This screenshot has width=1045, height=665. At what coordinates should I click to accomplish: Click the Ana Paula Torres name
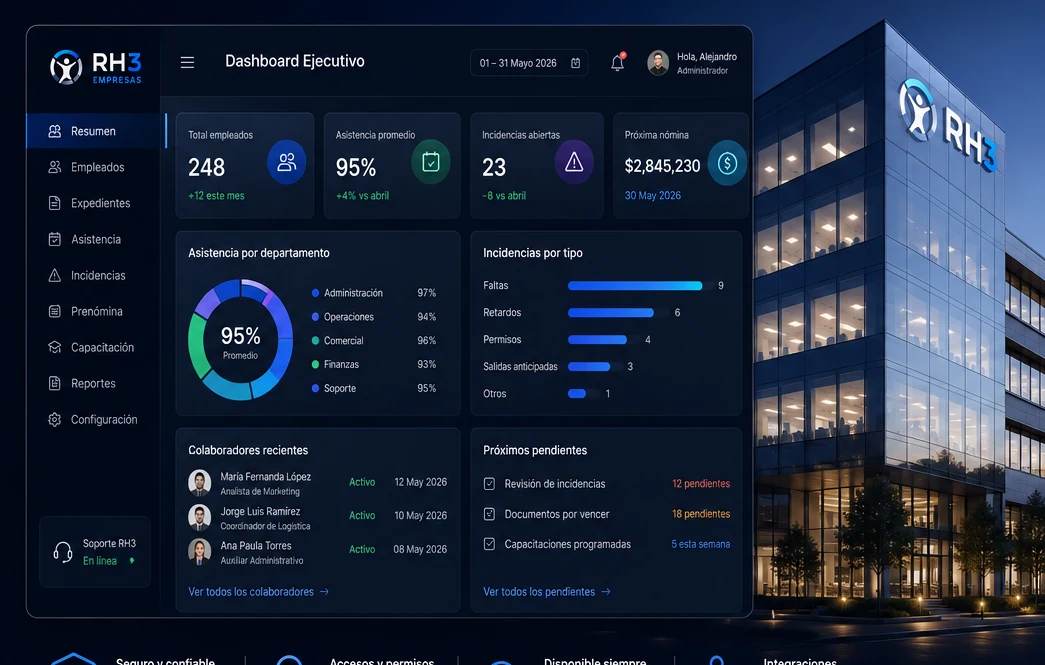[256, 546]
